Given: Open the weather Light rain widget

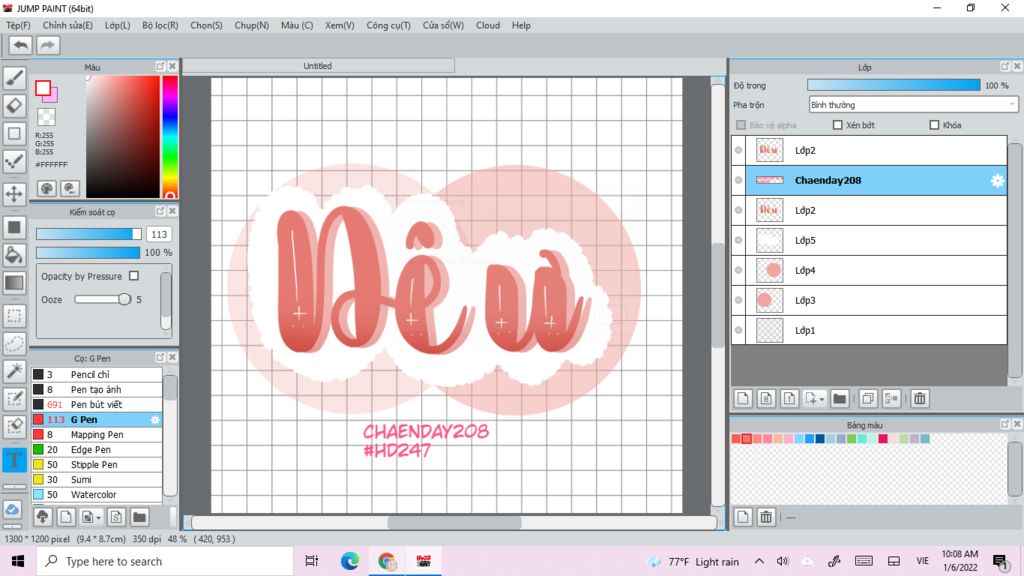Looking at the screenshot, I should (694, 562).
